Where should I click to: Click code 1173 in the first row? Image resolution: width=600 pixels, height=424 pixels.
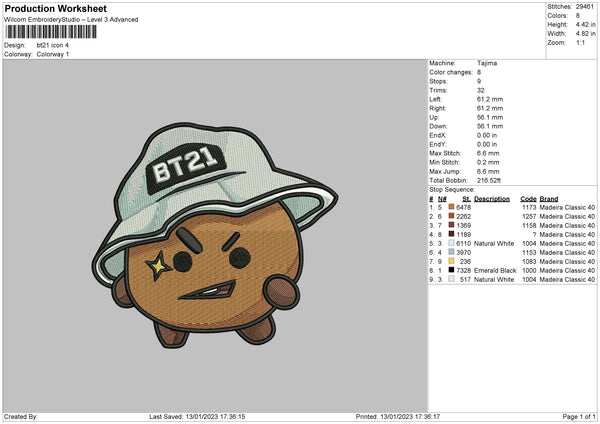529,207
